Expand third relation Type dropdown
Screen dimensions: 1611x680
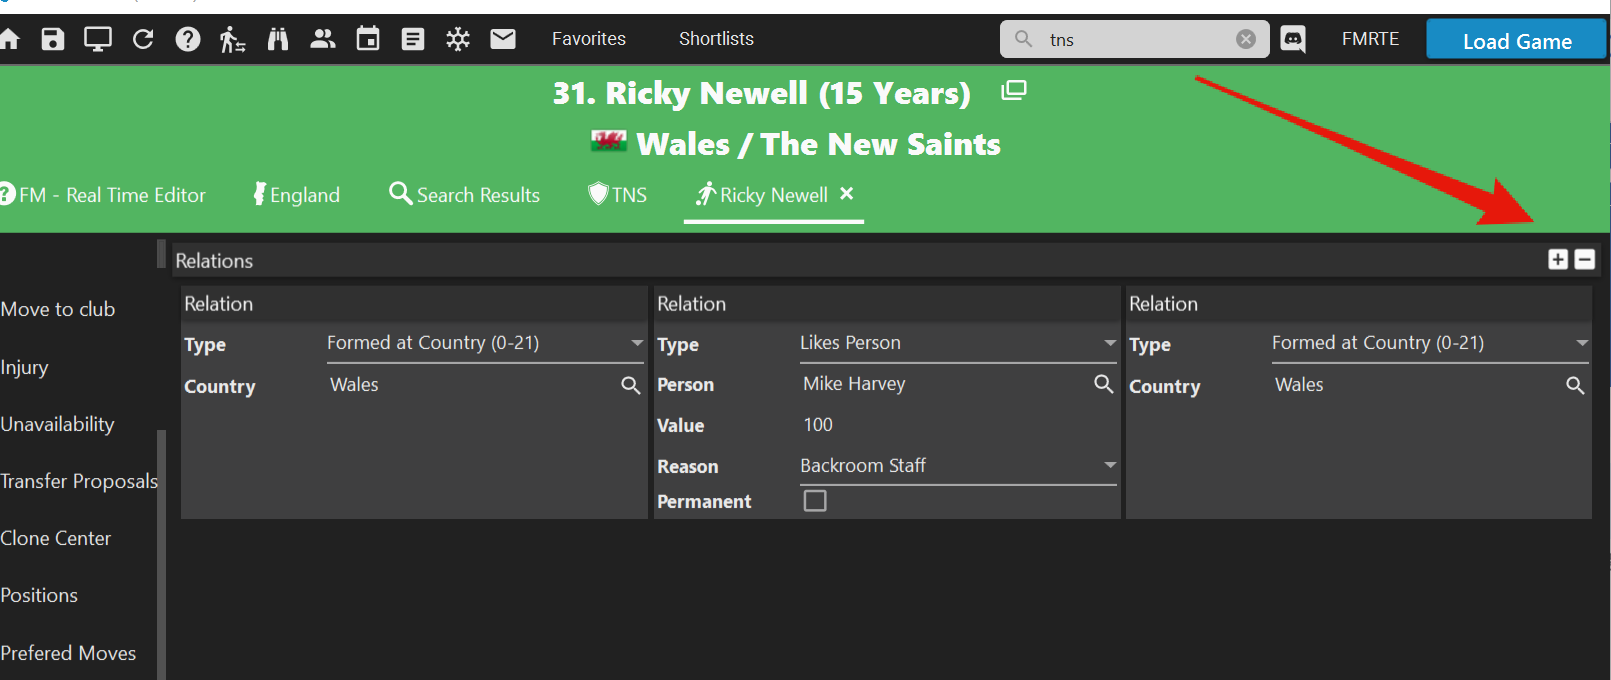pyautogui.click(x=1581, y=343)
